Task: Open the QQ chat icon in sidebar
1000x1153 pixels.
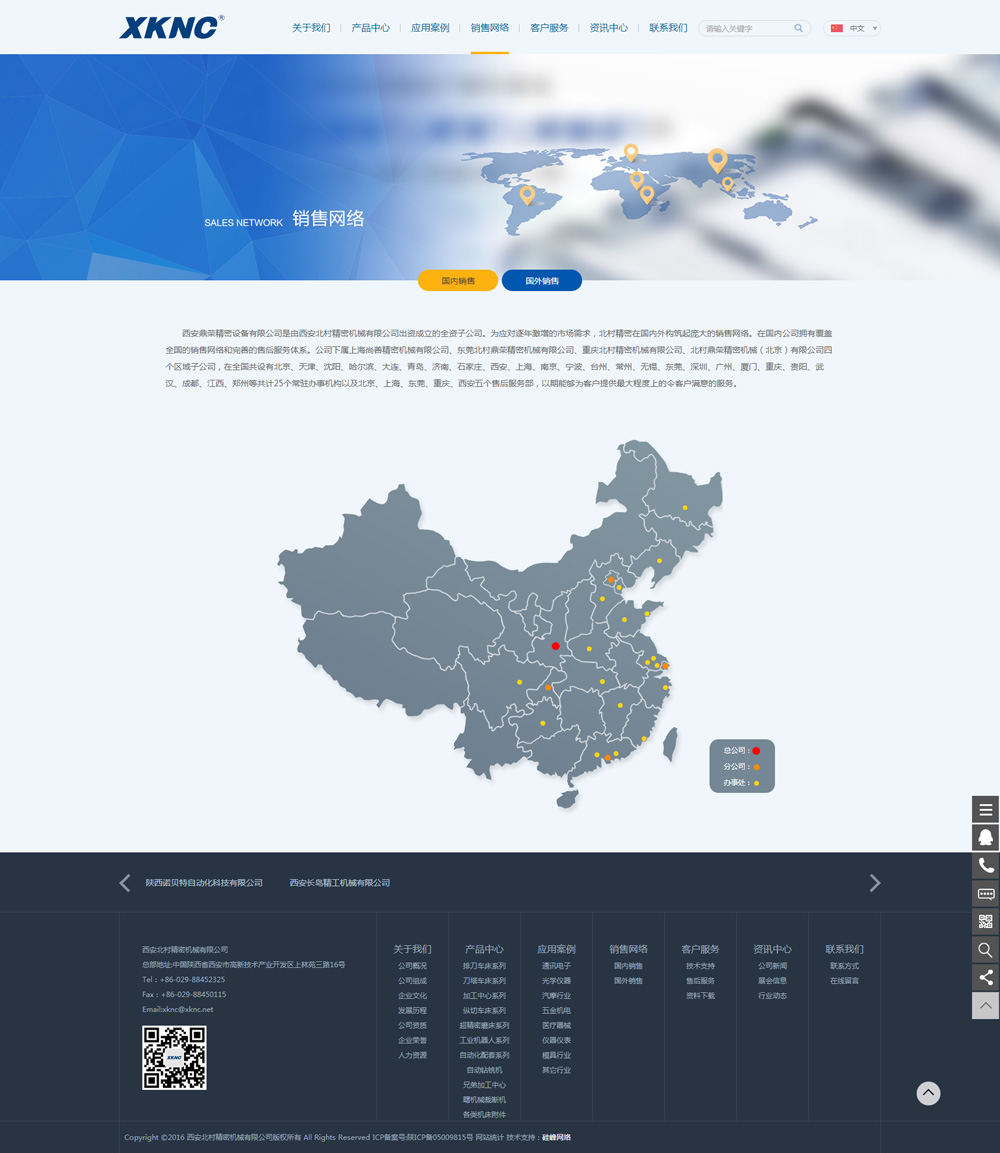Action: point(985,838)
